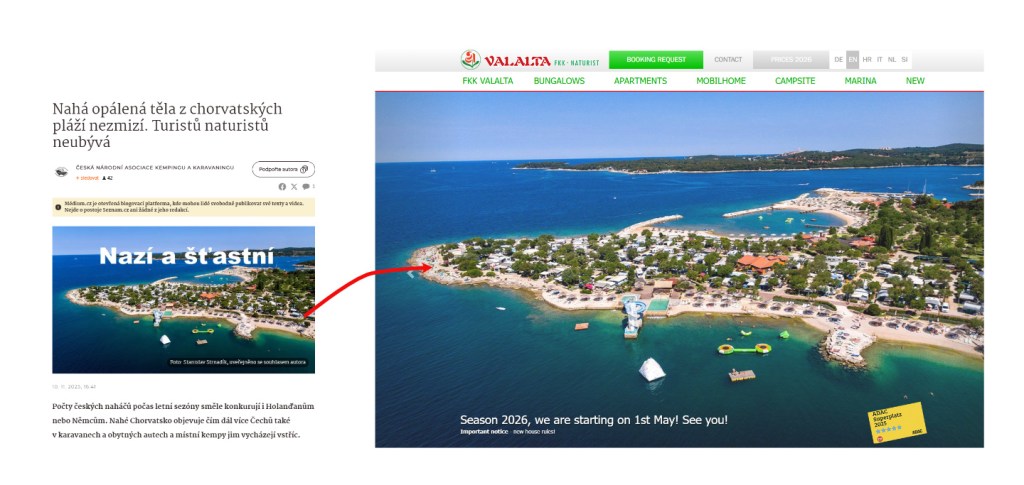This screenshot has width=1024, height=485.
Task: Switch site language to DE
Action: (839, 59)
